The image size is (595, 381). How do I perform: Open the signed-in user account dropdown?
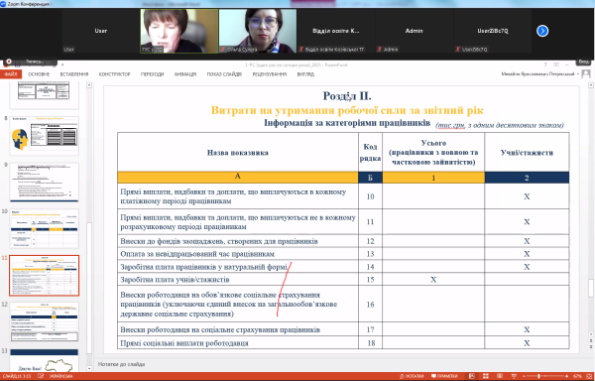tap(539, 74)
